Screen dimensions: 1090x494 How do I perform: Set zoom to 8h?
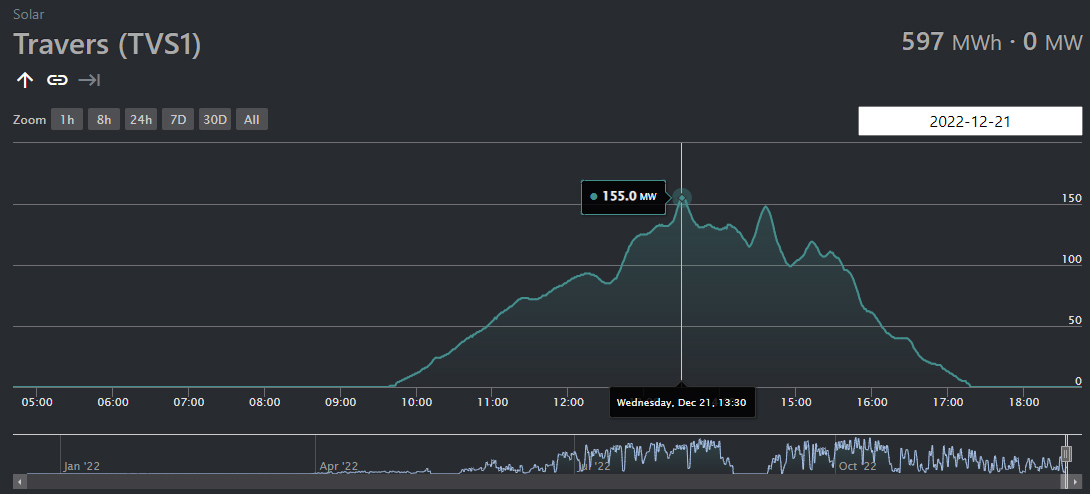104,120
